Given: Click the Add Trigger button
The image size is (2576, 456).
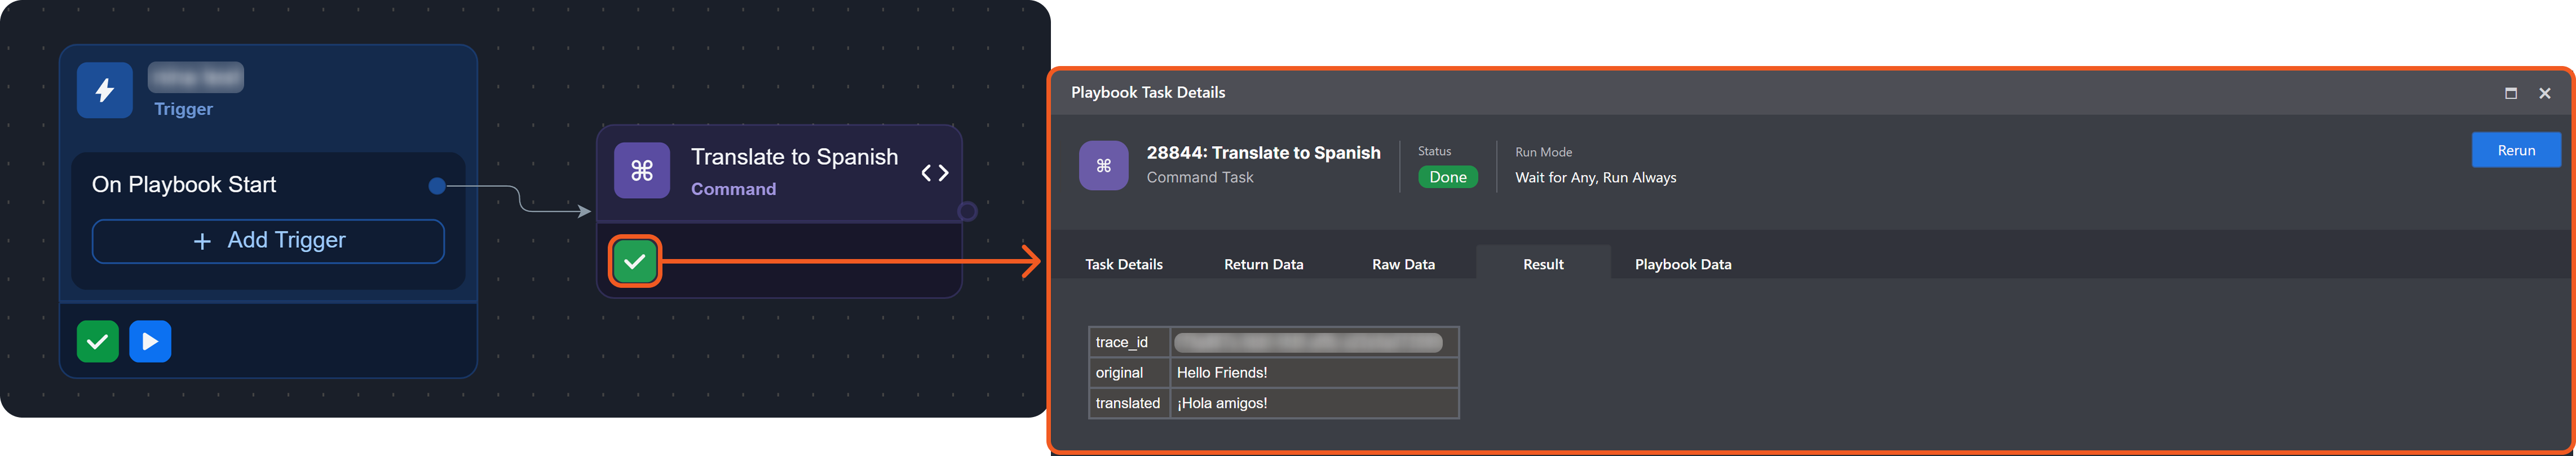Looking at the screenshot, I should click(268, 241).
